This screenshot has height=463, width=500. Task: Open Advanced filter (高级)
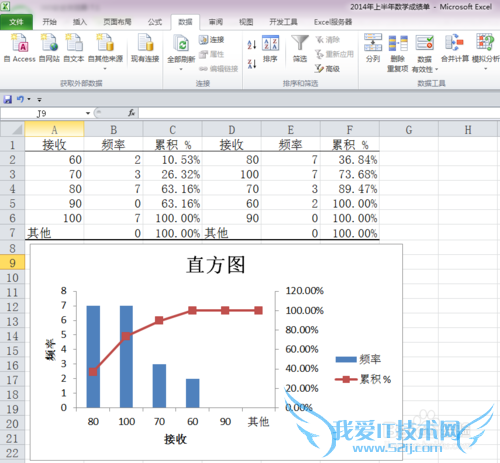(327, 69)
